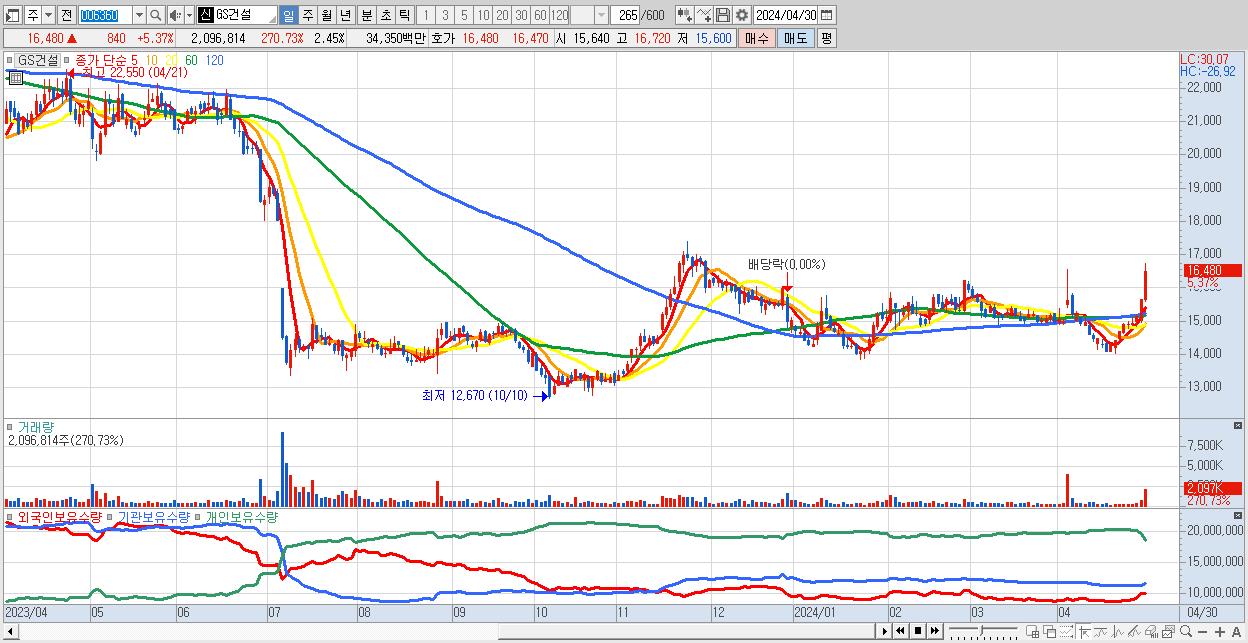Select the 월 monthly chart period
This screenshot has height=643, width=1248.
(326, 15)
